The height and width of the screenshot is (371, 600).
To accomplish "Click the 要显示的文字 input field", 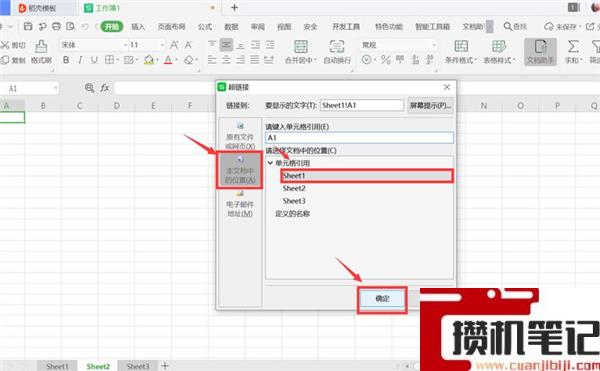I will click(362, 105).
